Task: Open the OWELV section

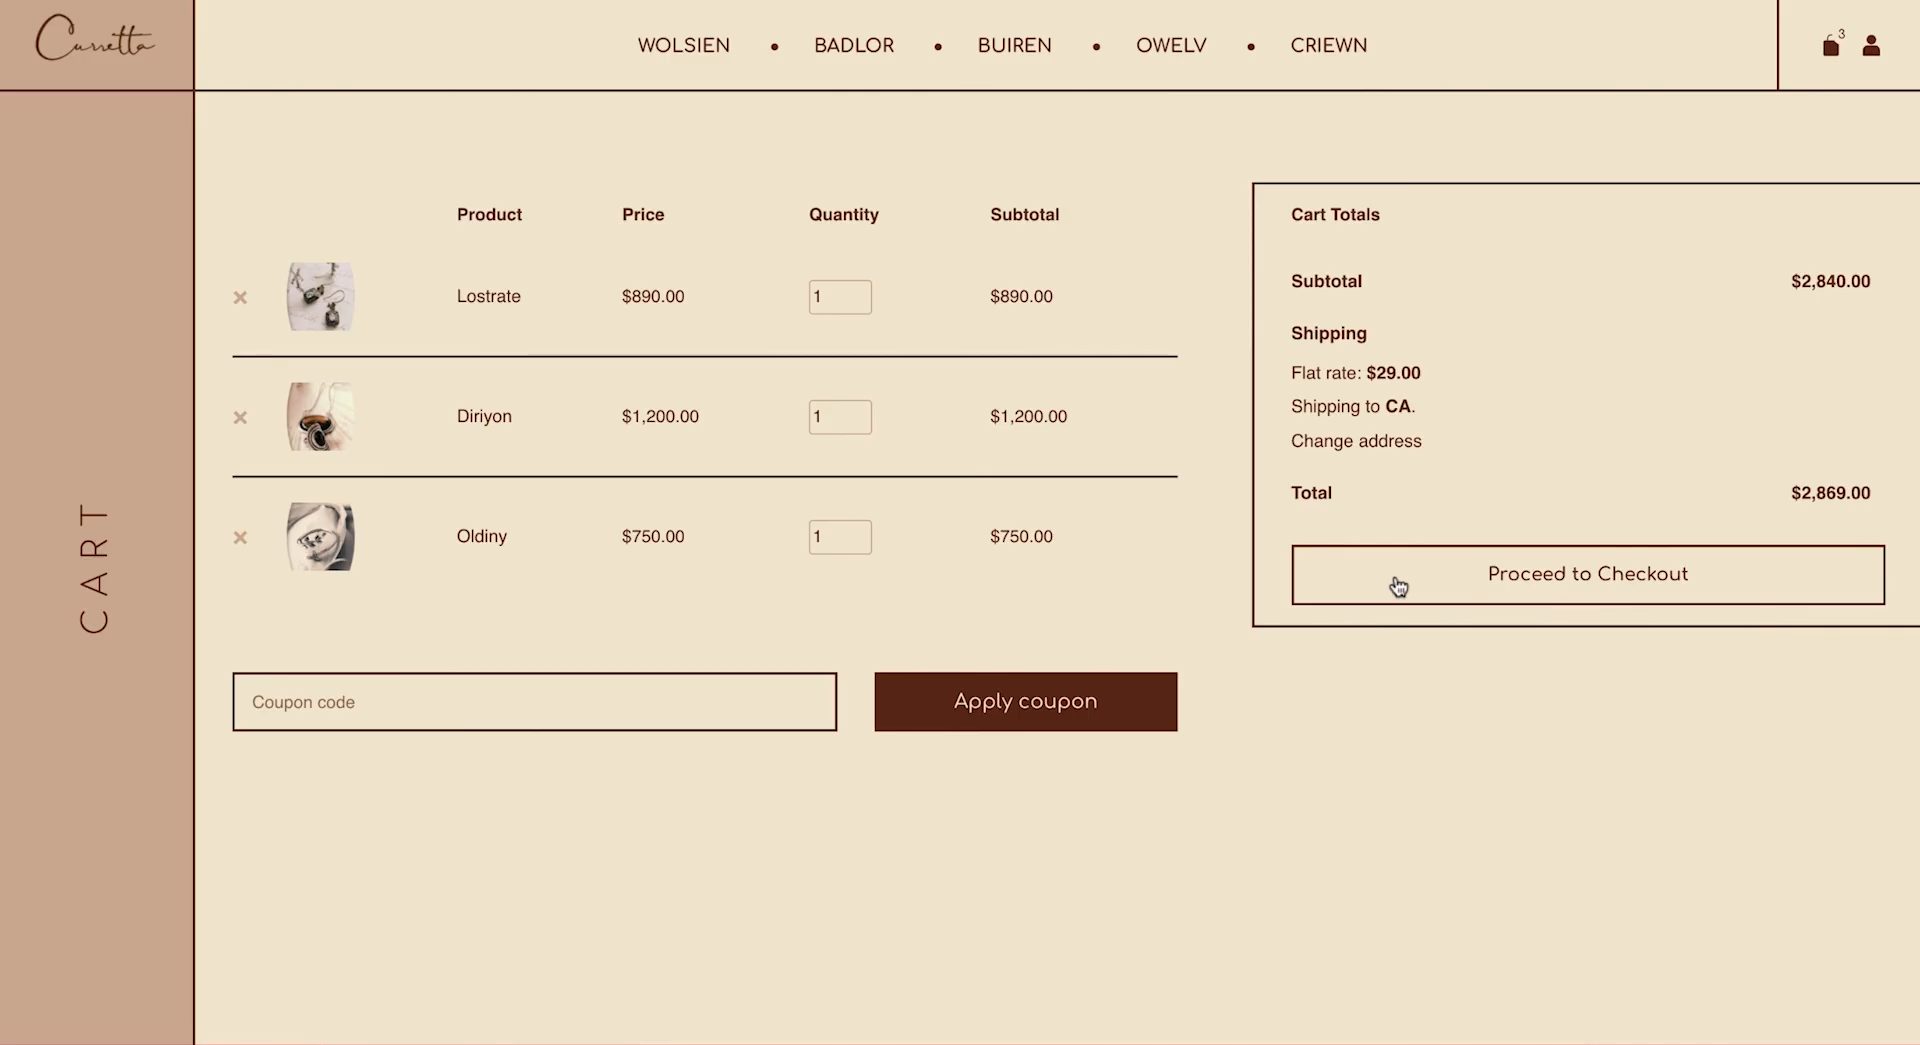Action: 1171,45
